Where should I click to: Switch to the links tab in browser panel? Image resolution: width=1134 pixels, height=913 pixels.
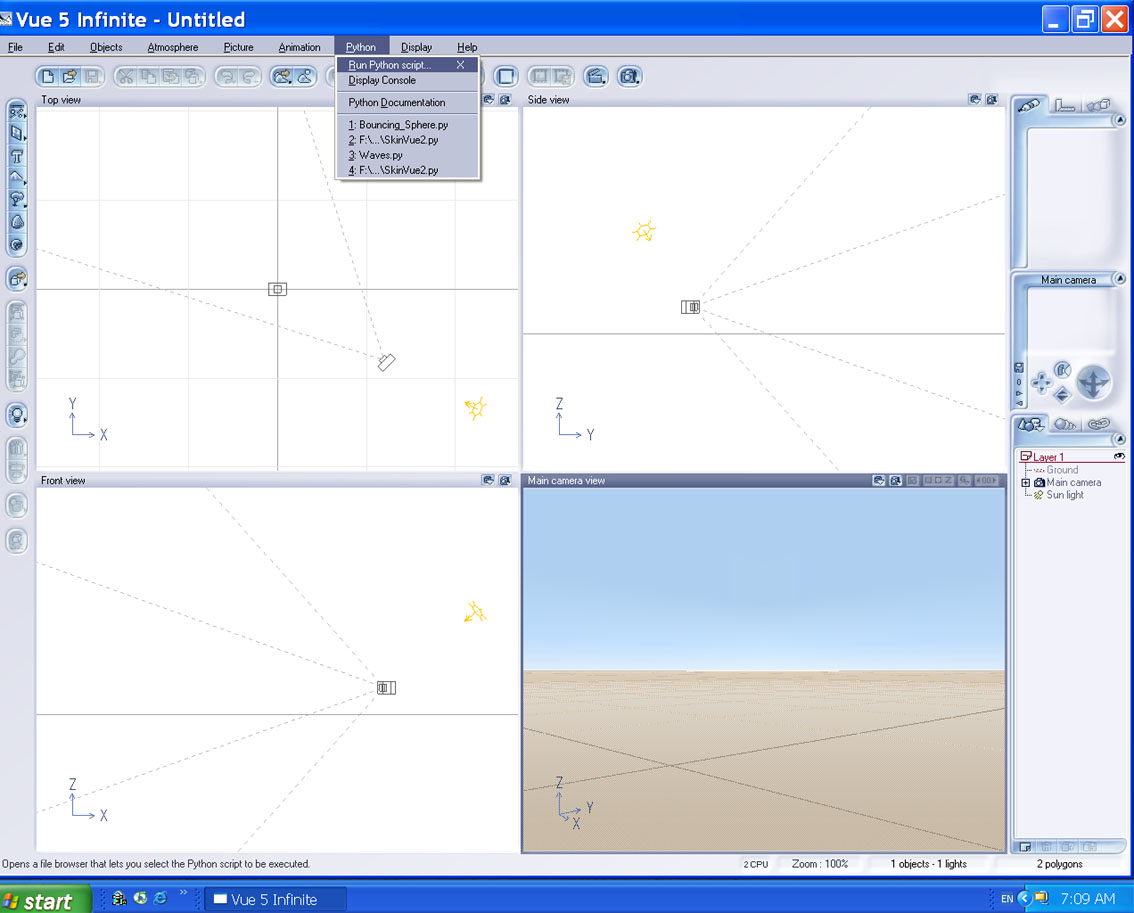click(1099, 425)
